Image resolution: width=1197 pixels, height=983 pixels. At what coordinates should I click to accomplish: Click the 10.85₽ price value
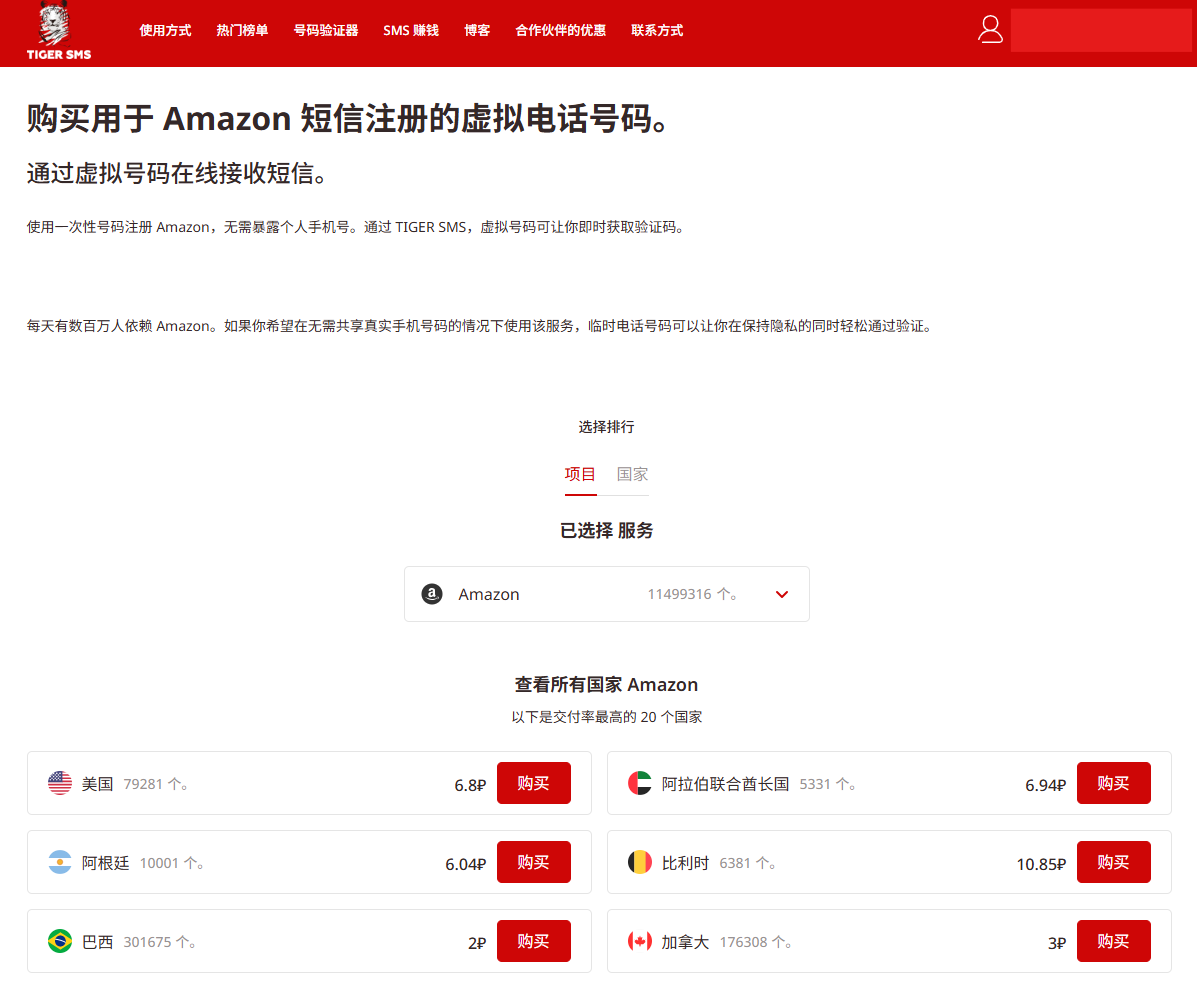(1041, 864)
